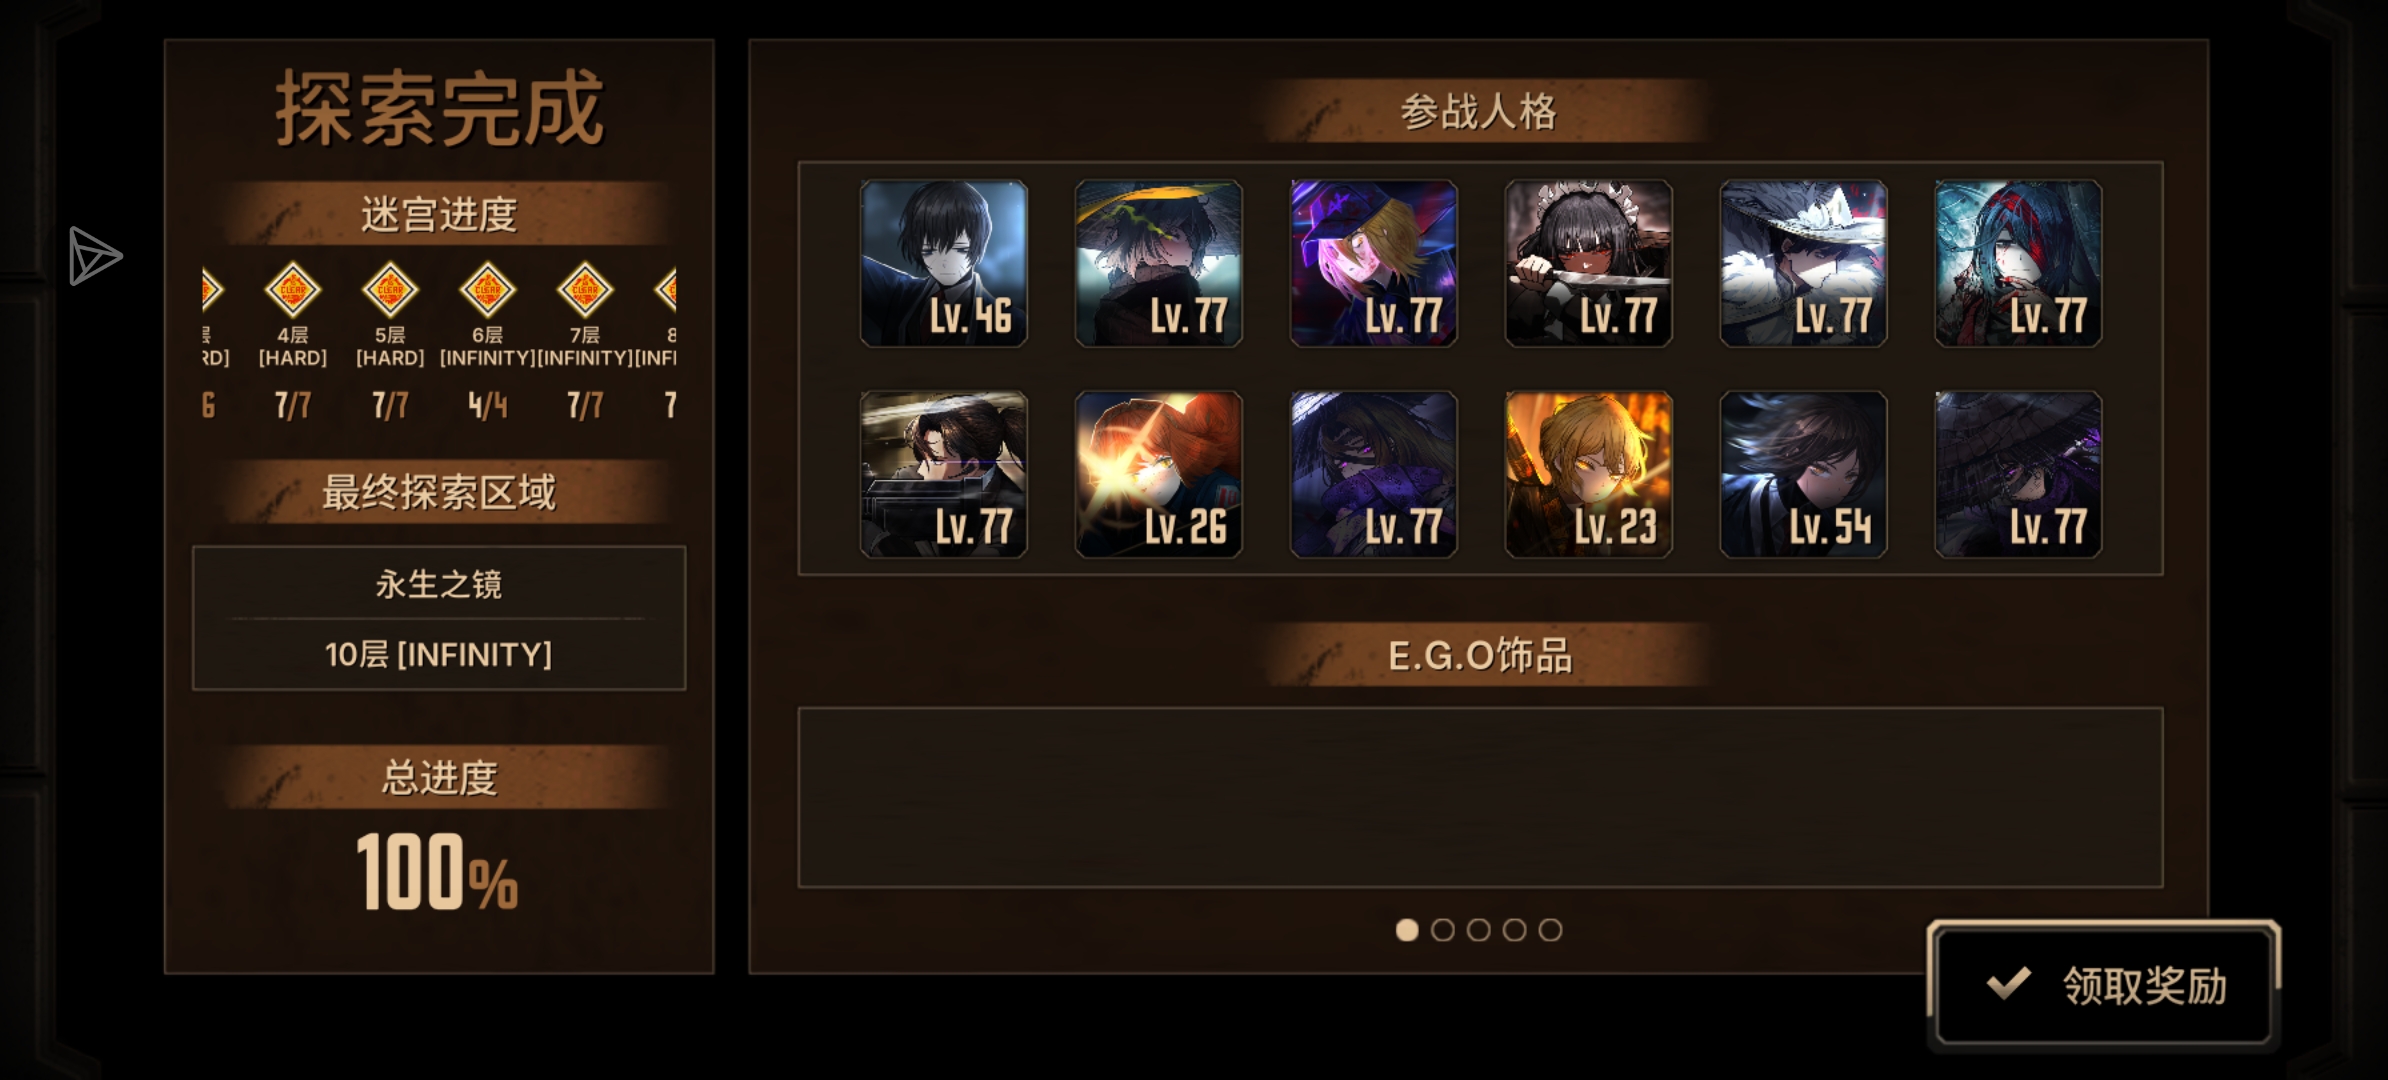Select the Lv. 23 blonde identity portrait
Screen dimensions: 2388x1080
1589,474
